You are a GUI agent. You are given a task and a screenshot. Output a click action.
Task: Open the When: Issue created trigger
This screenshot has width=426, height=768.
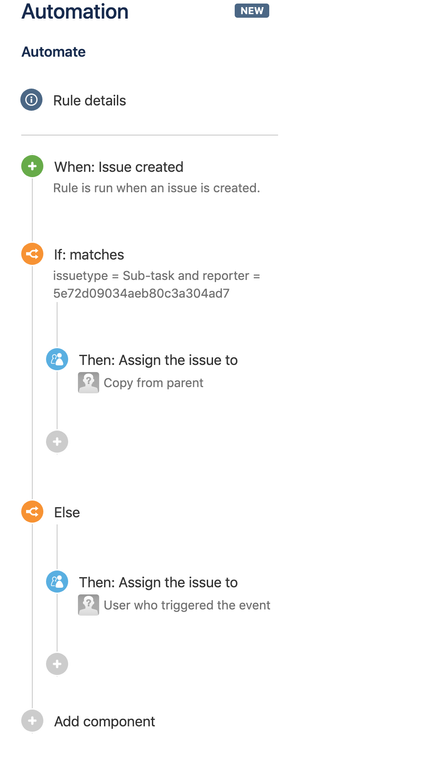pyautogui.click(x=119, y=167)
